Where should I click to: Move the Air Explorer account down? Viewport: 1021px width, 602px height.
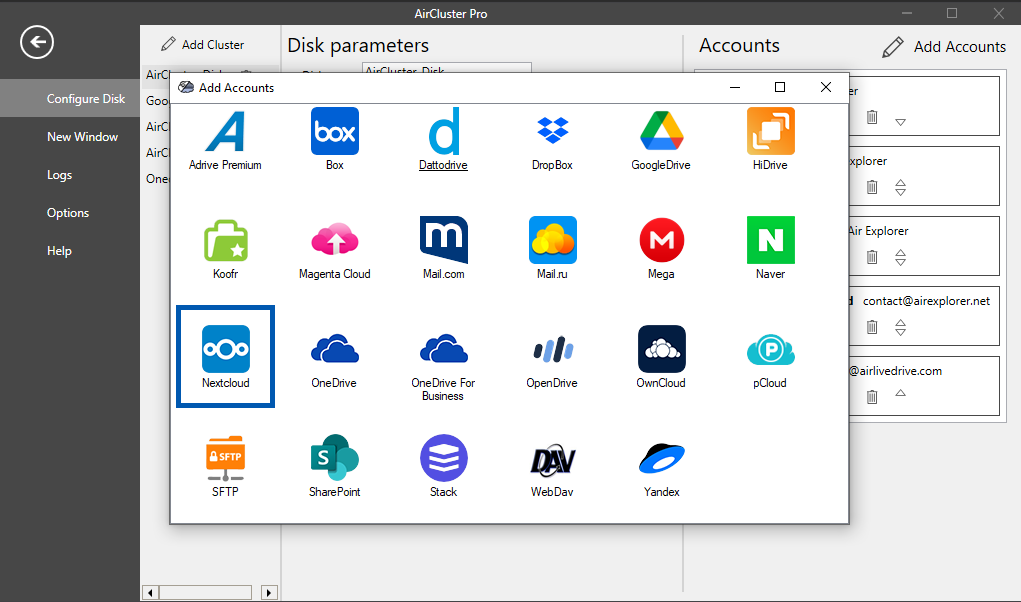coord(901,262)
